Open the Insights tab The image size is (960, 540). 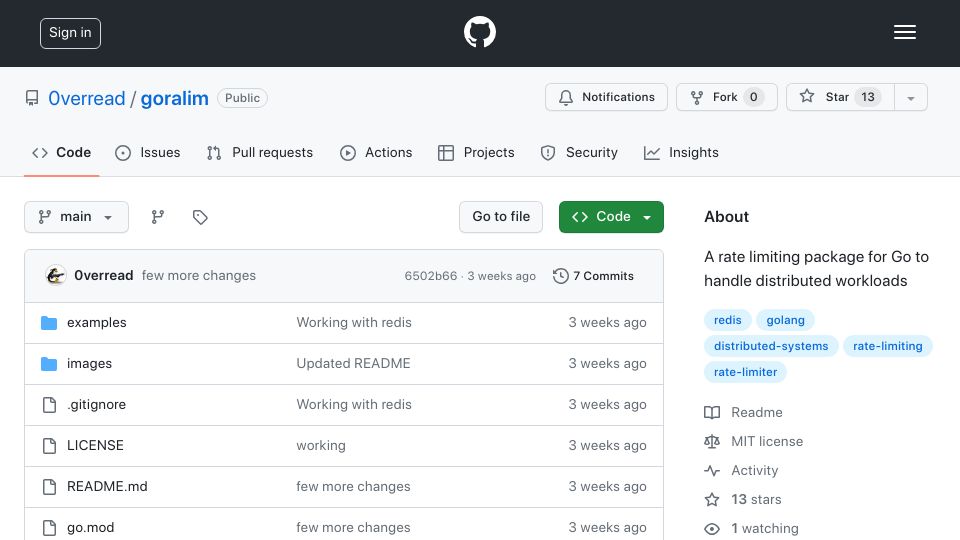[x=681, y=152]
